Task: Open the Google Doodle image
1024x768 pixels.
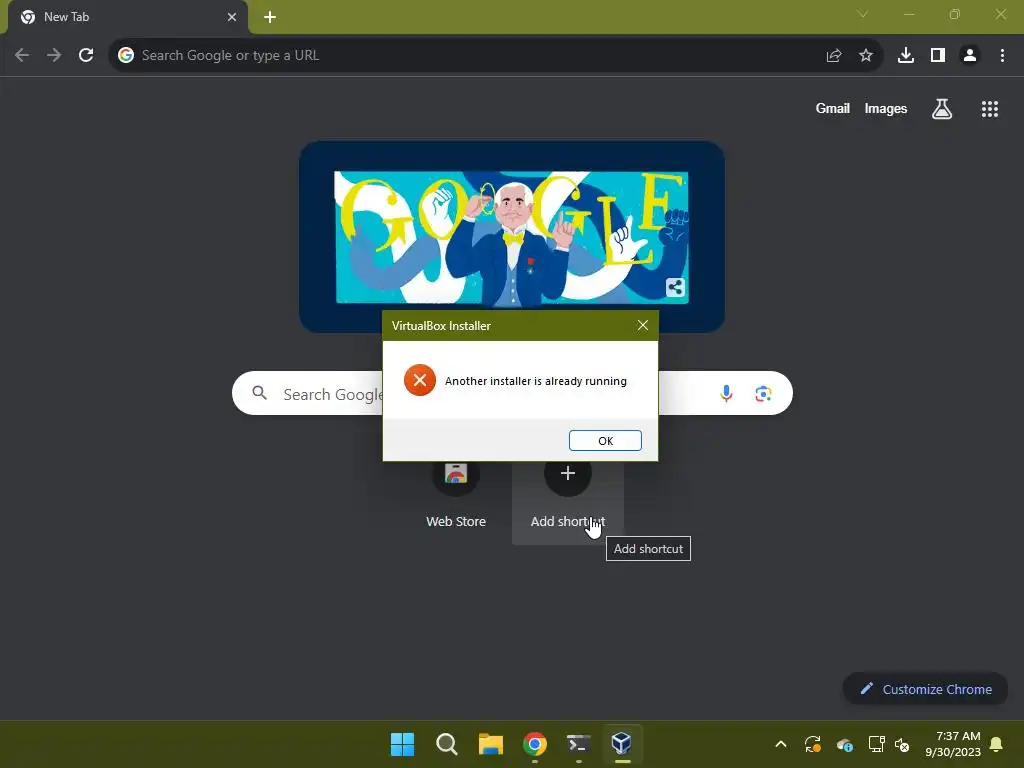Action: 511,237
